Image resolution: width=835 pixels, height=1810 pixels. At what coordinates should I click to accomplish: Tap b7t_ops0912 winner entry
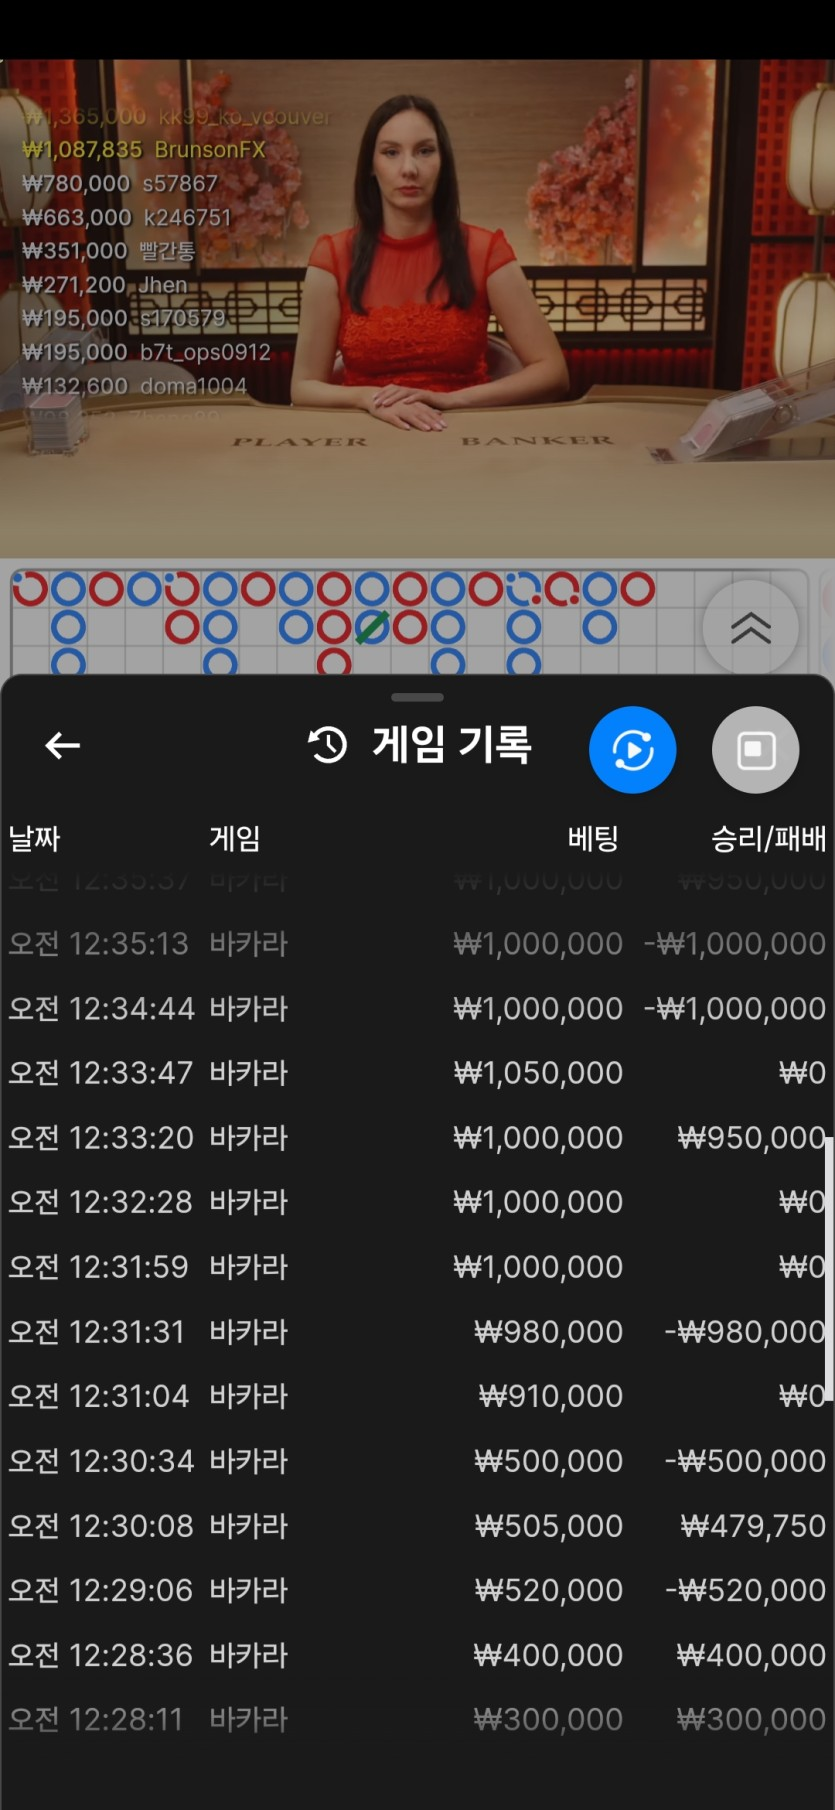click(x=147, y=352)
